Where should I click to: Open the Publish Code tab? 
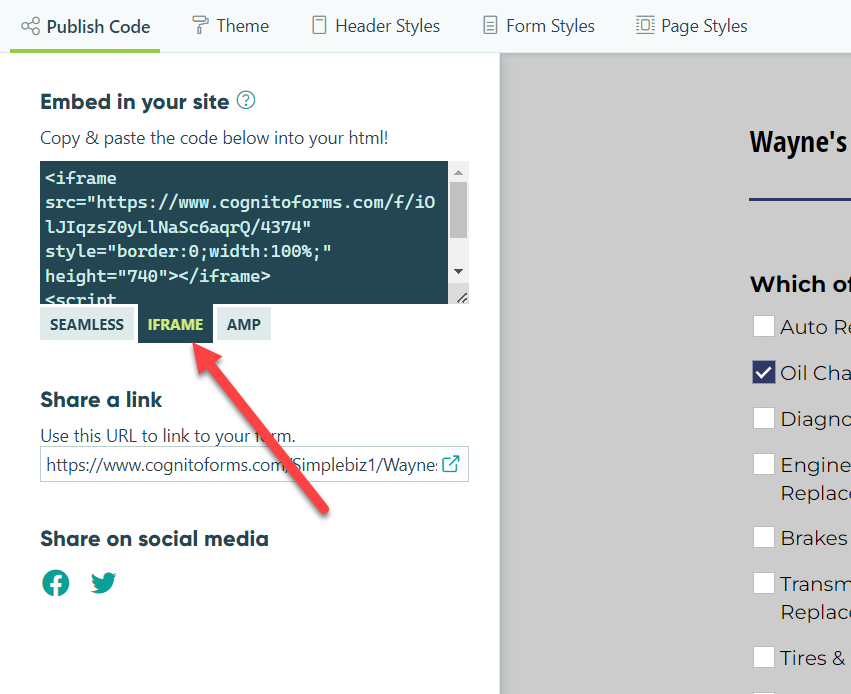pos(85,26)
